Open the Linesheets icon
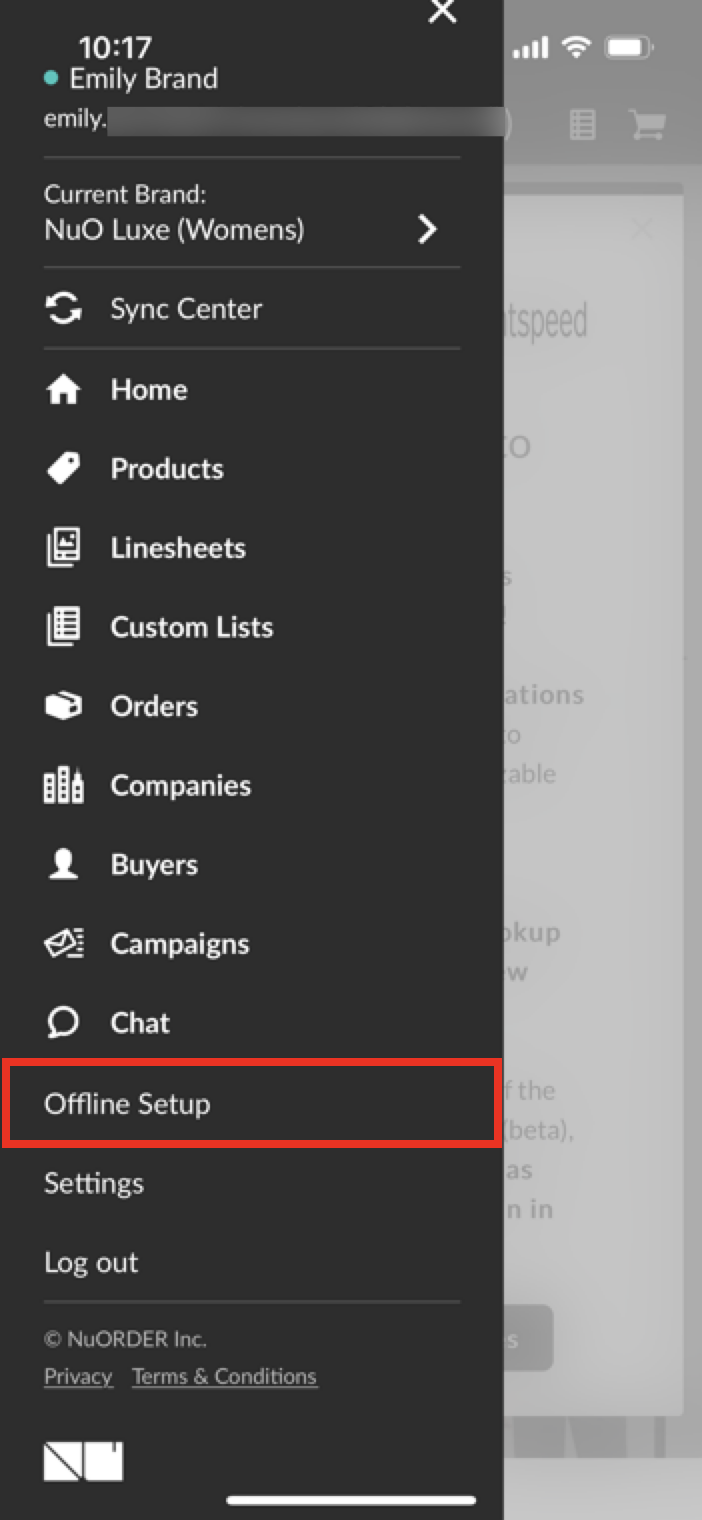702x1520 pixels. coord(64,548)
